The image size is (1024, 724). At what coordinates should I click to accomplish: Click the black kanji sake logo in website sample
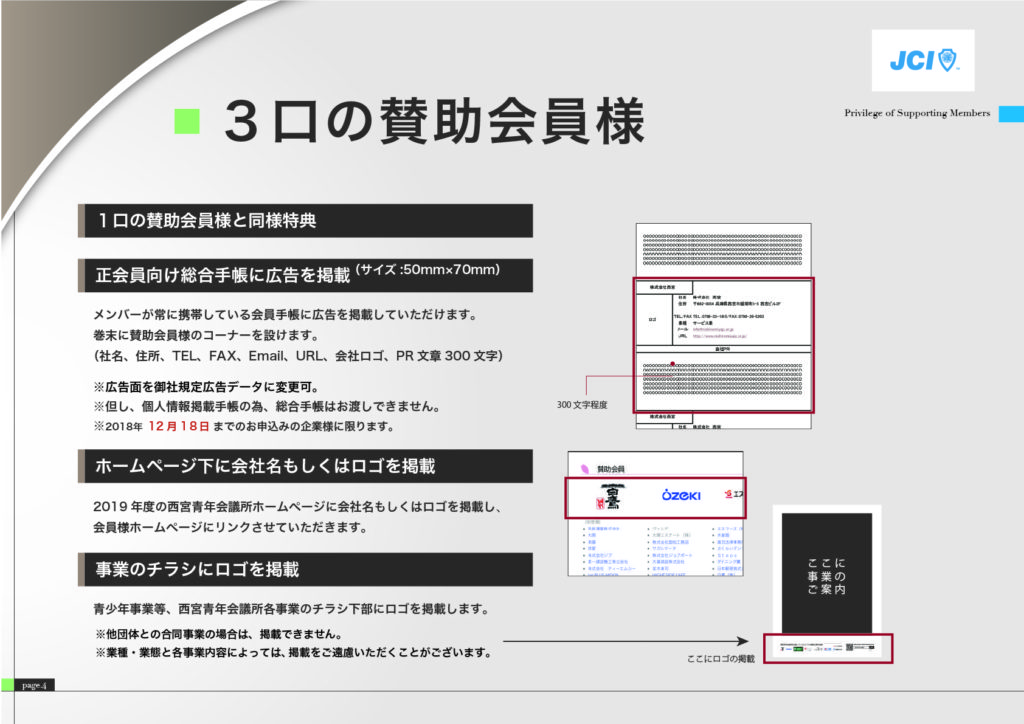point(611,497)
